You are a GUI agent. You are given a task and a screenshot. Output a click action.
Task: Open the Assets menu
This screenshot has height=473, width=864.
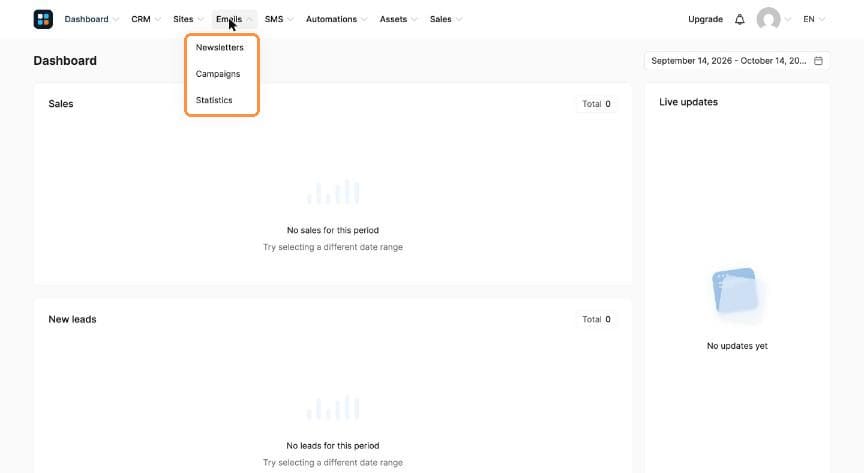click(398, 19)
